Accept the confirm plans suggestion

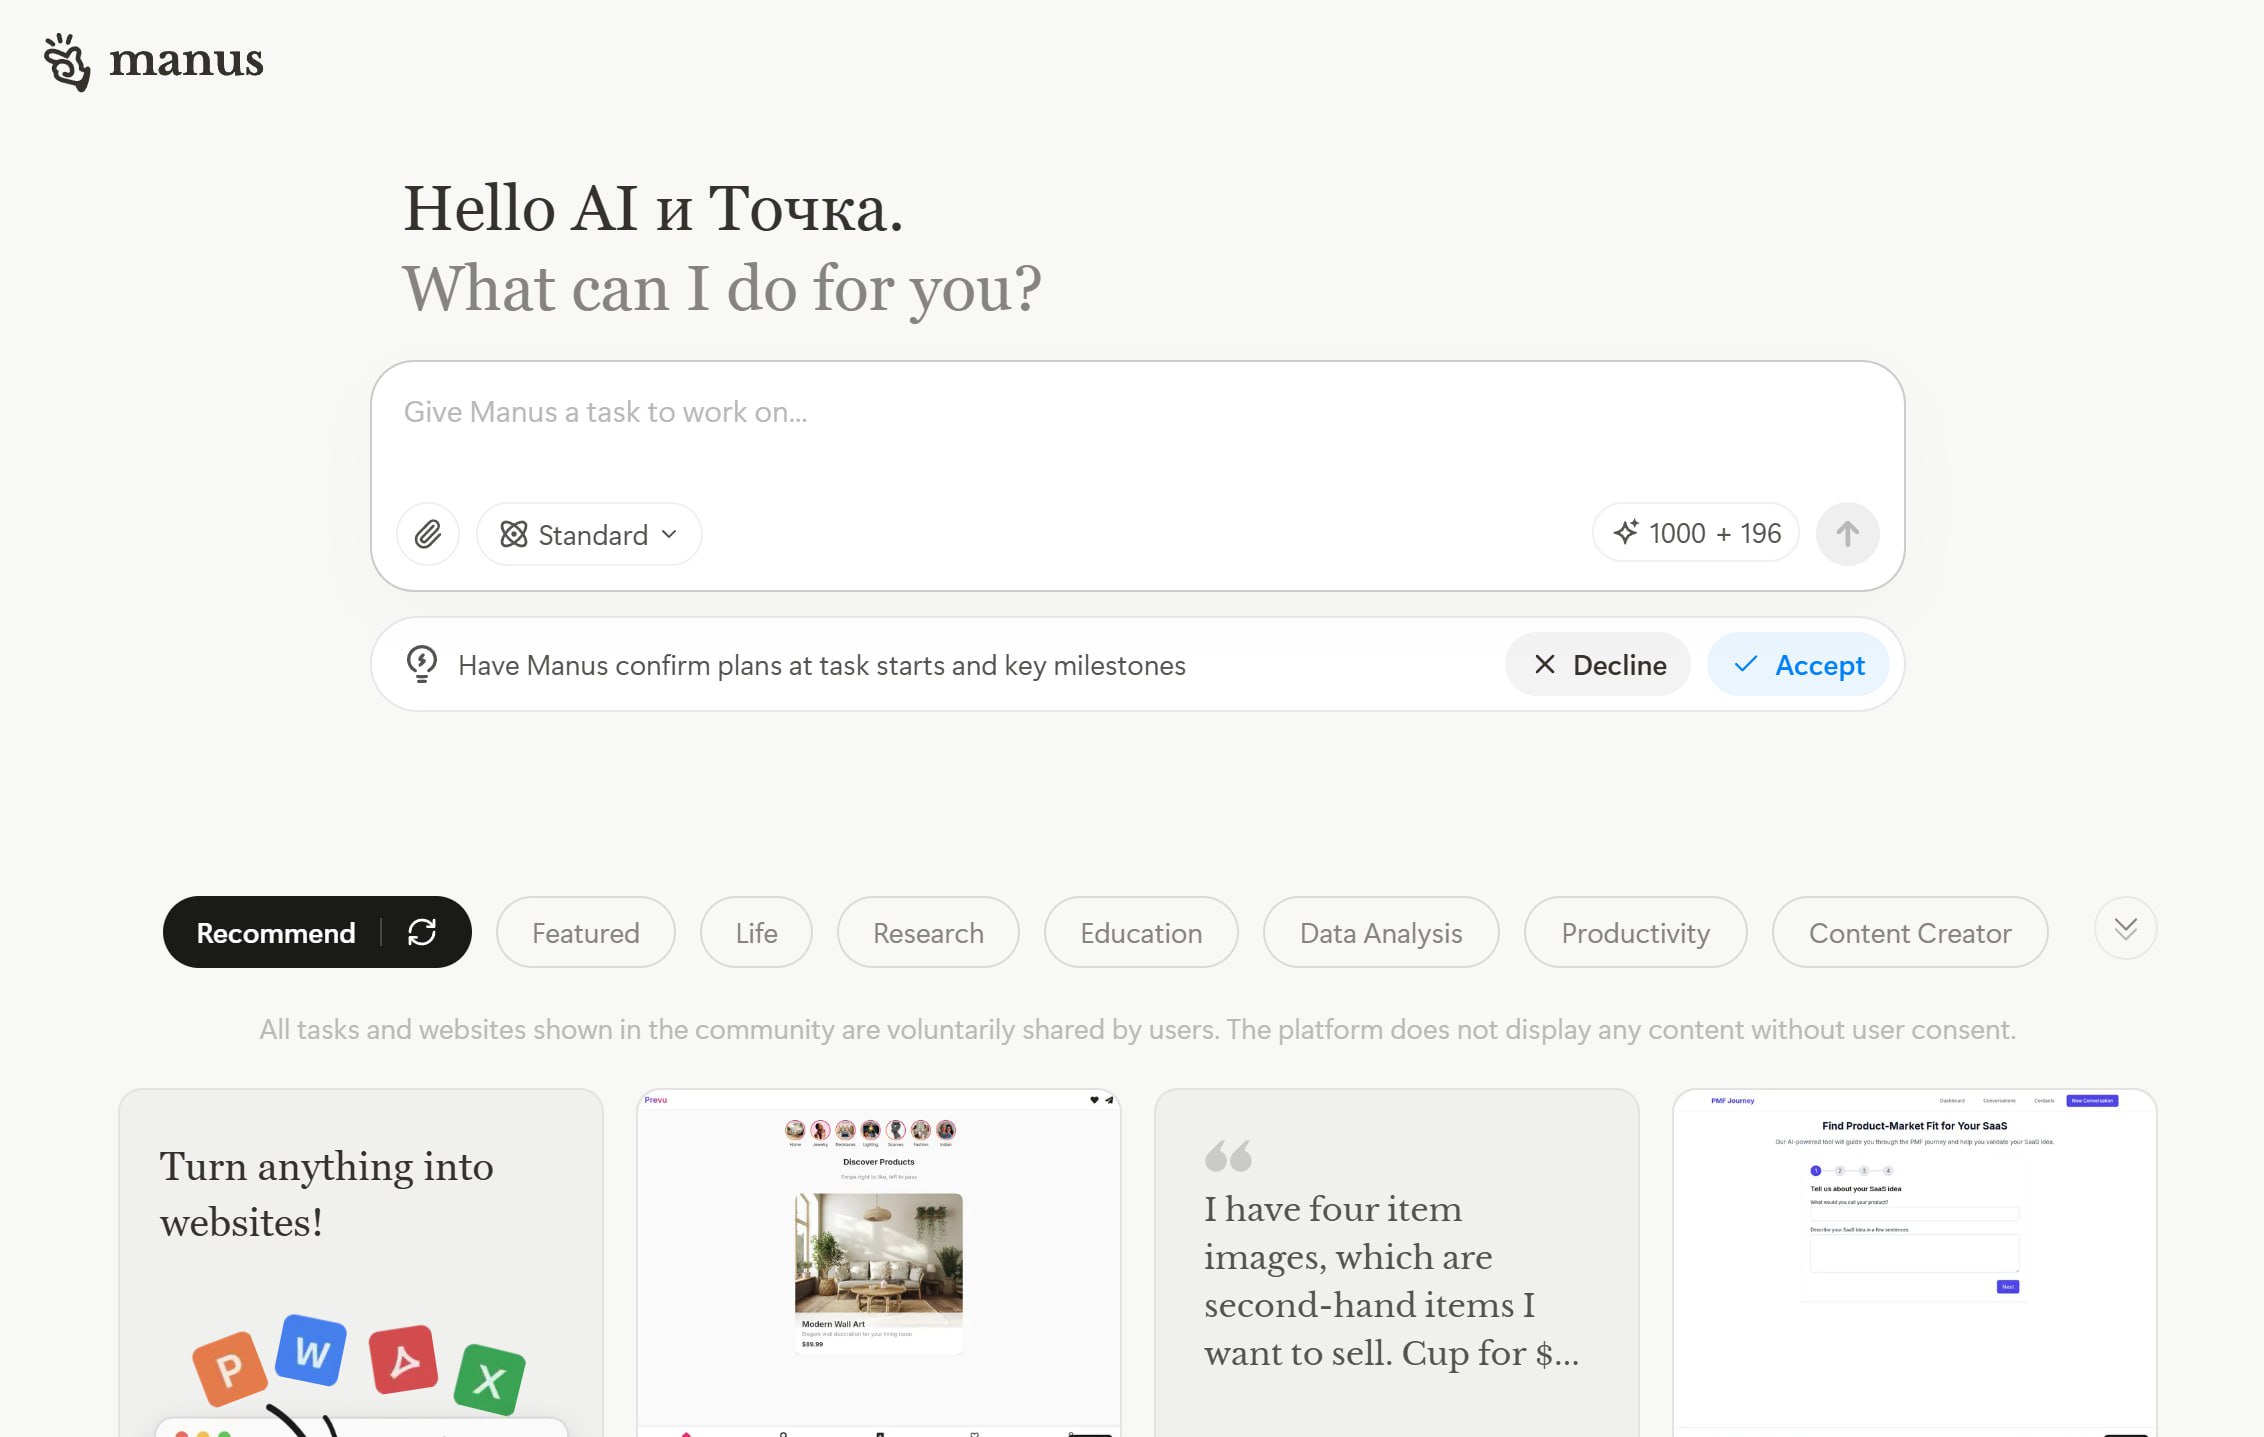coord(1798,664)
